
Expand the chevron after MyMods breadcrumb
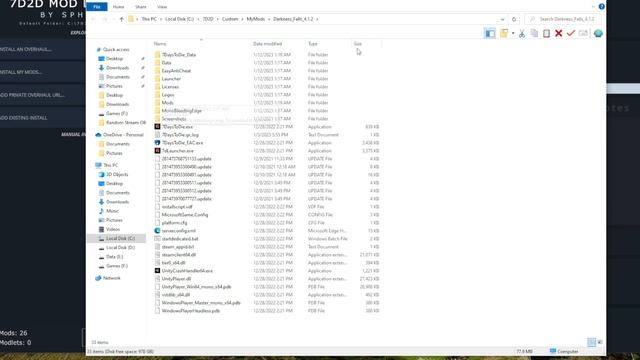(x=269, y=19)
